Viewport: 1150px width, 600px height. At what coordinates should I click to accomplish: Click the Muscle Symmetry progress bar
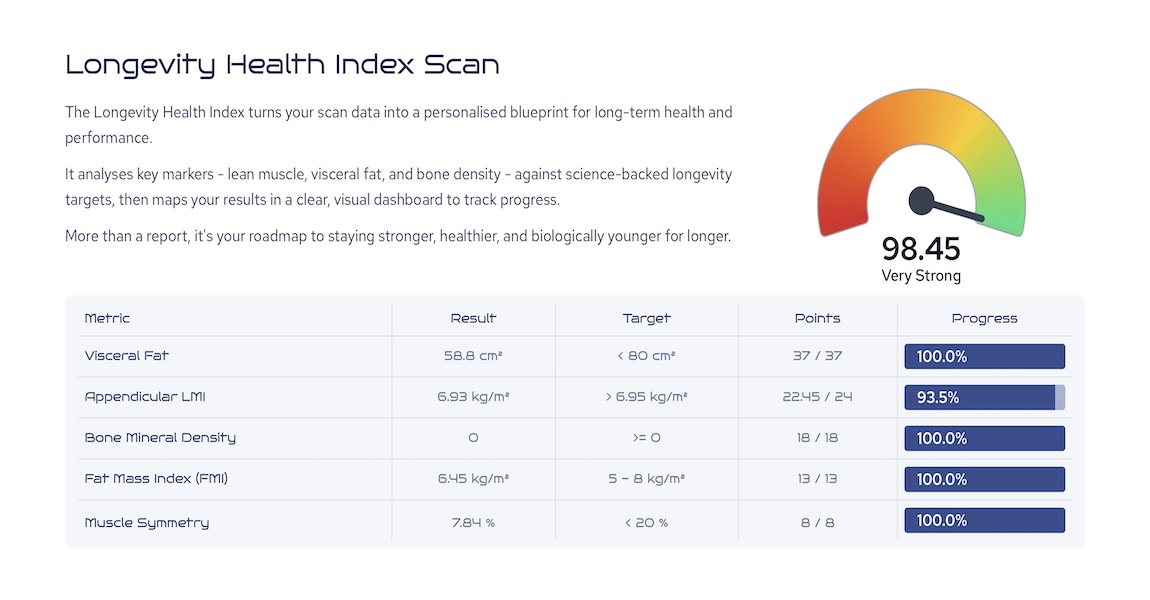point(984,521)
